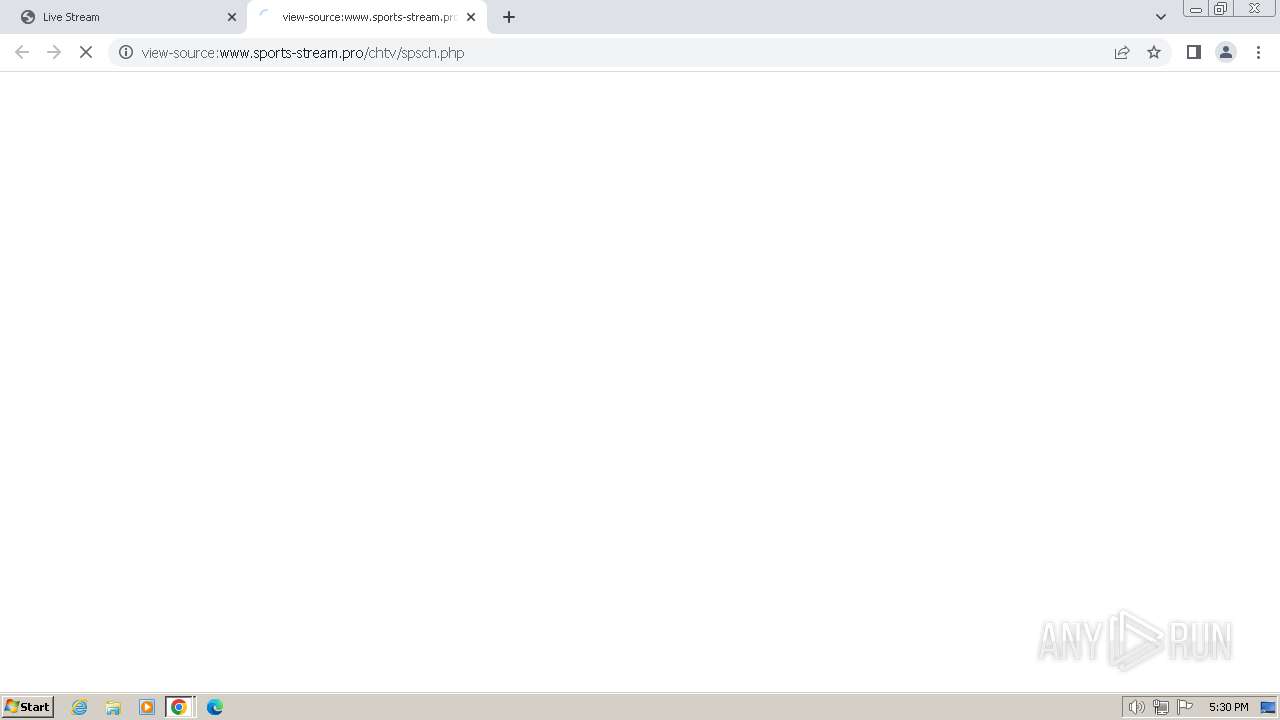Open Chrome three-dot menu
Viewport: 1280px width, 720px height.
pos(1258,52)
